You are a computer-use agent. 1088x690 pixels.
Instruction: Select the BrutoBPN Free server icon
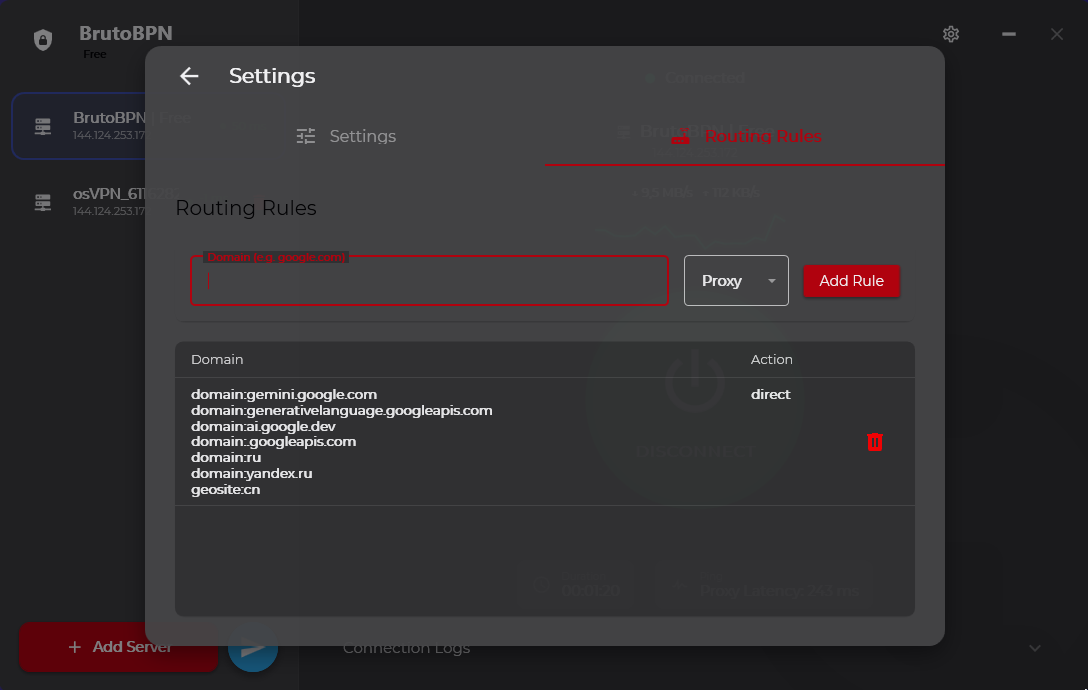pyautogui.click(x=43, y=126)
